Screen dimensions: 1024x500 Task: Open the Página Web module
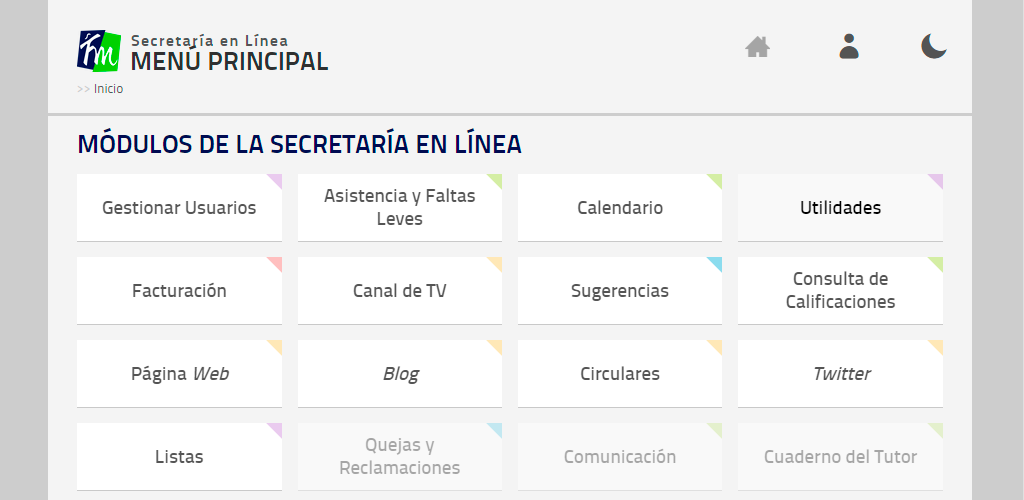tap(179, 374)
